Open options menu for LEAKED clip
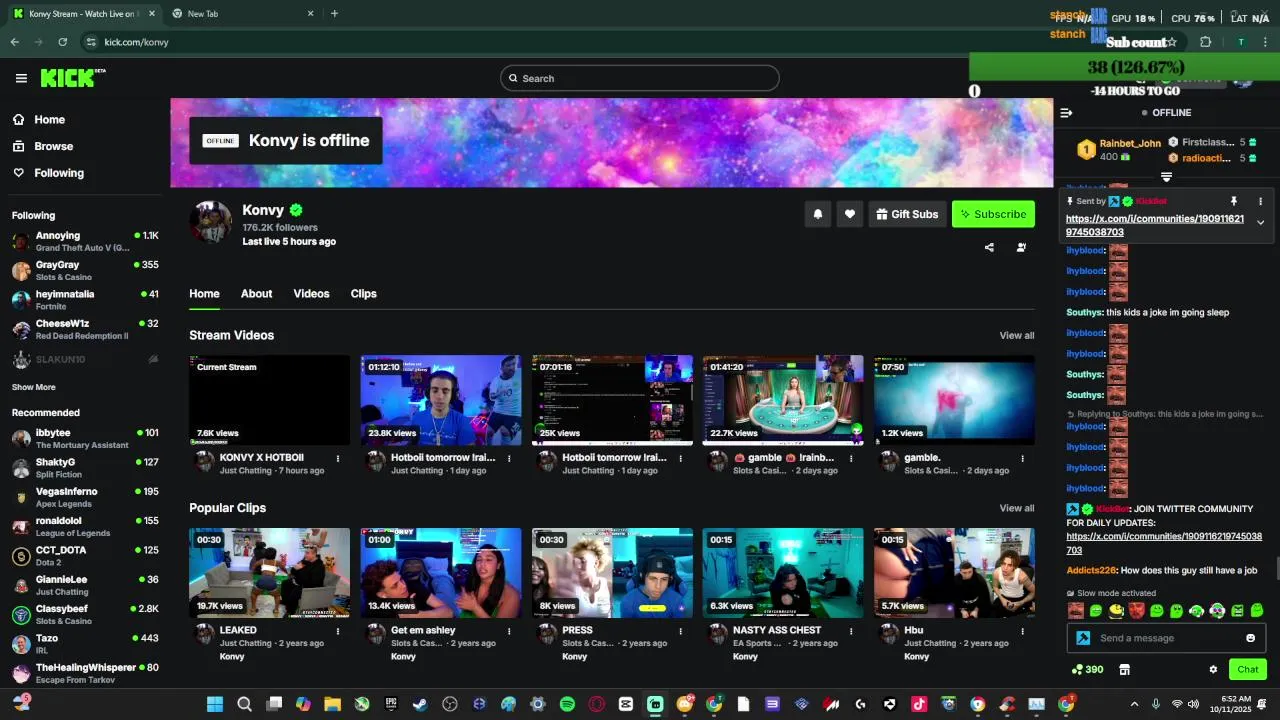This screenshot has width=1280, height=720. (338, 631)
